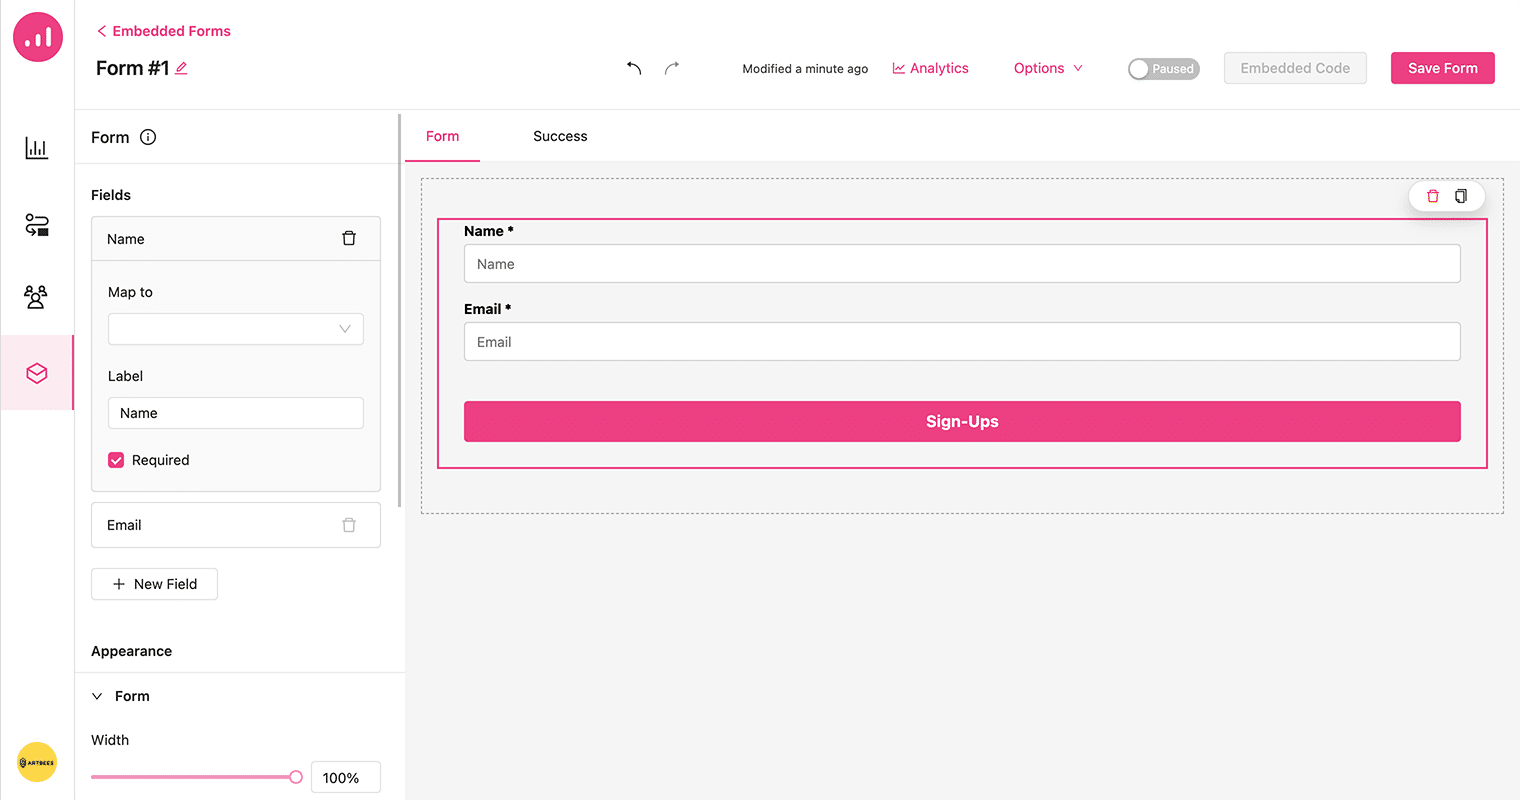
Task: Open the Options dropdown menu
Action: click(1047, 68)
